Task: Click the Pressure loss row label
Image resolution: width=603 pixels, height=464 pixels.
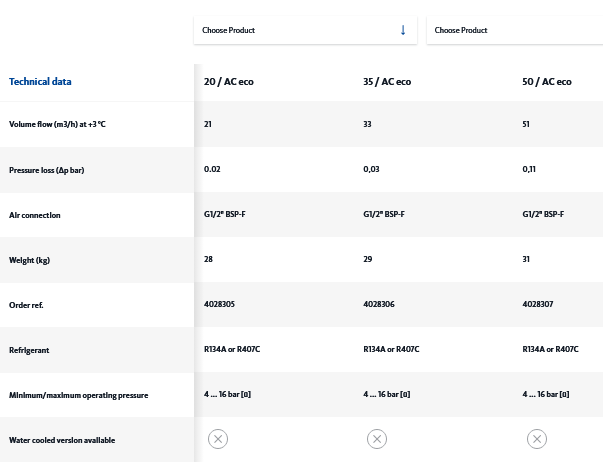Action: point(46,170)
